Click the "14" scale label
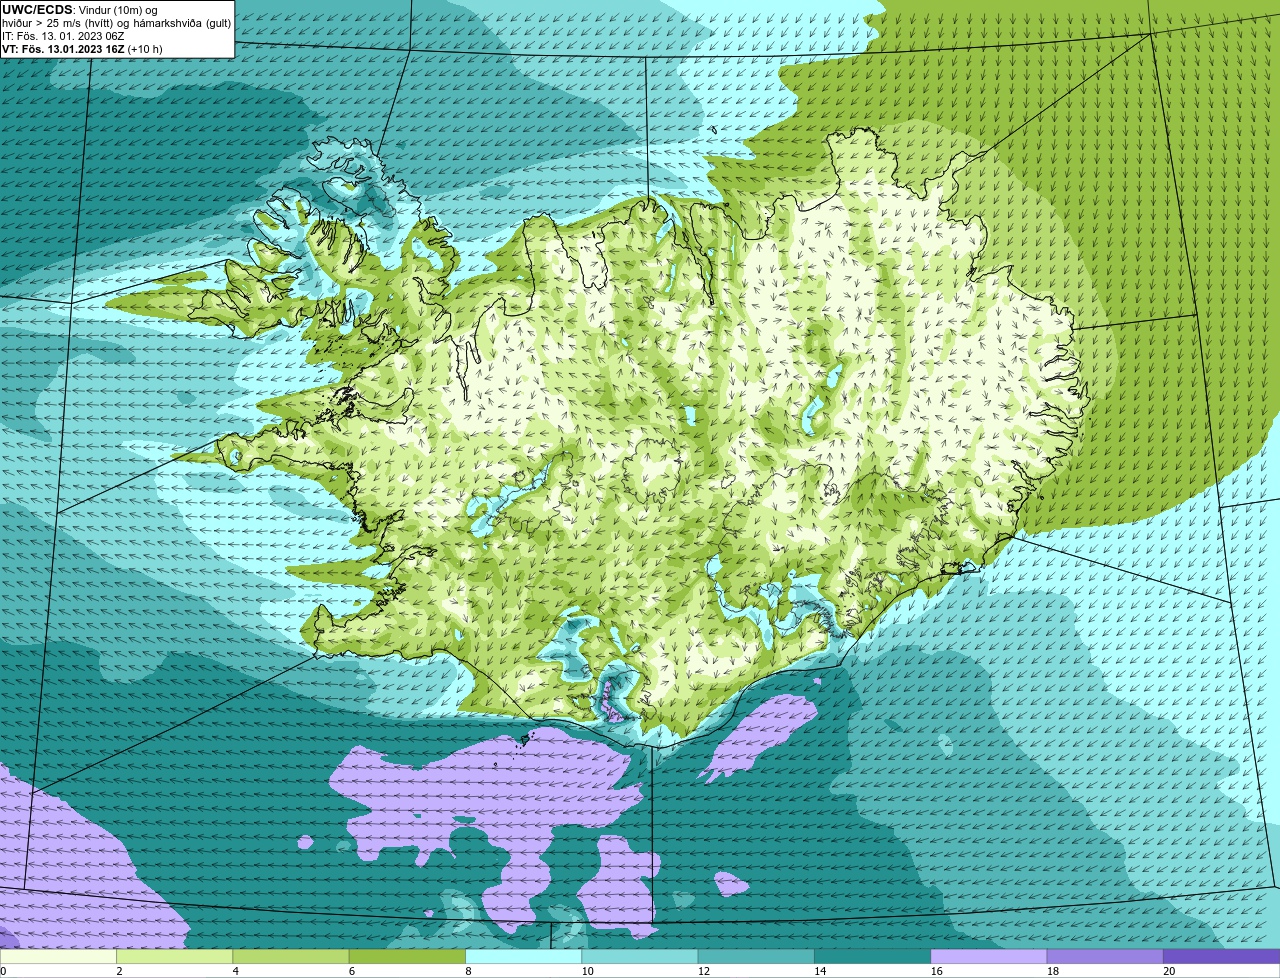Screen dimensions: 1280x978 point(820,971)
